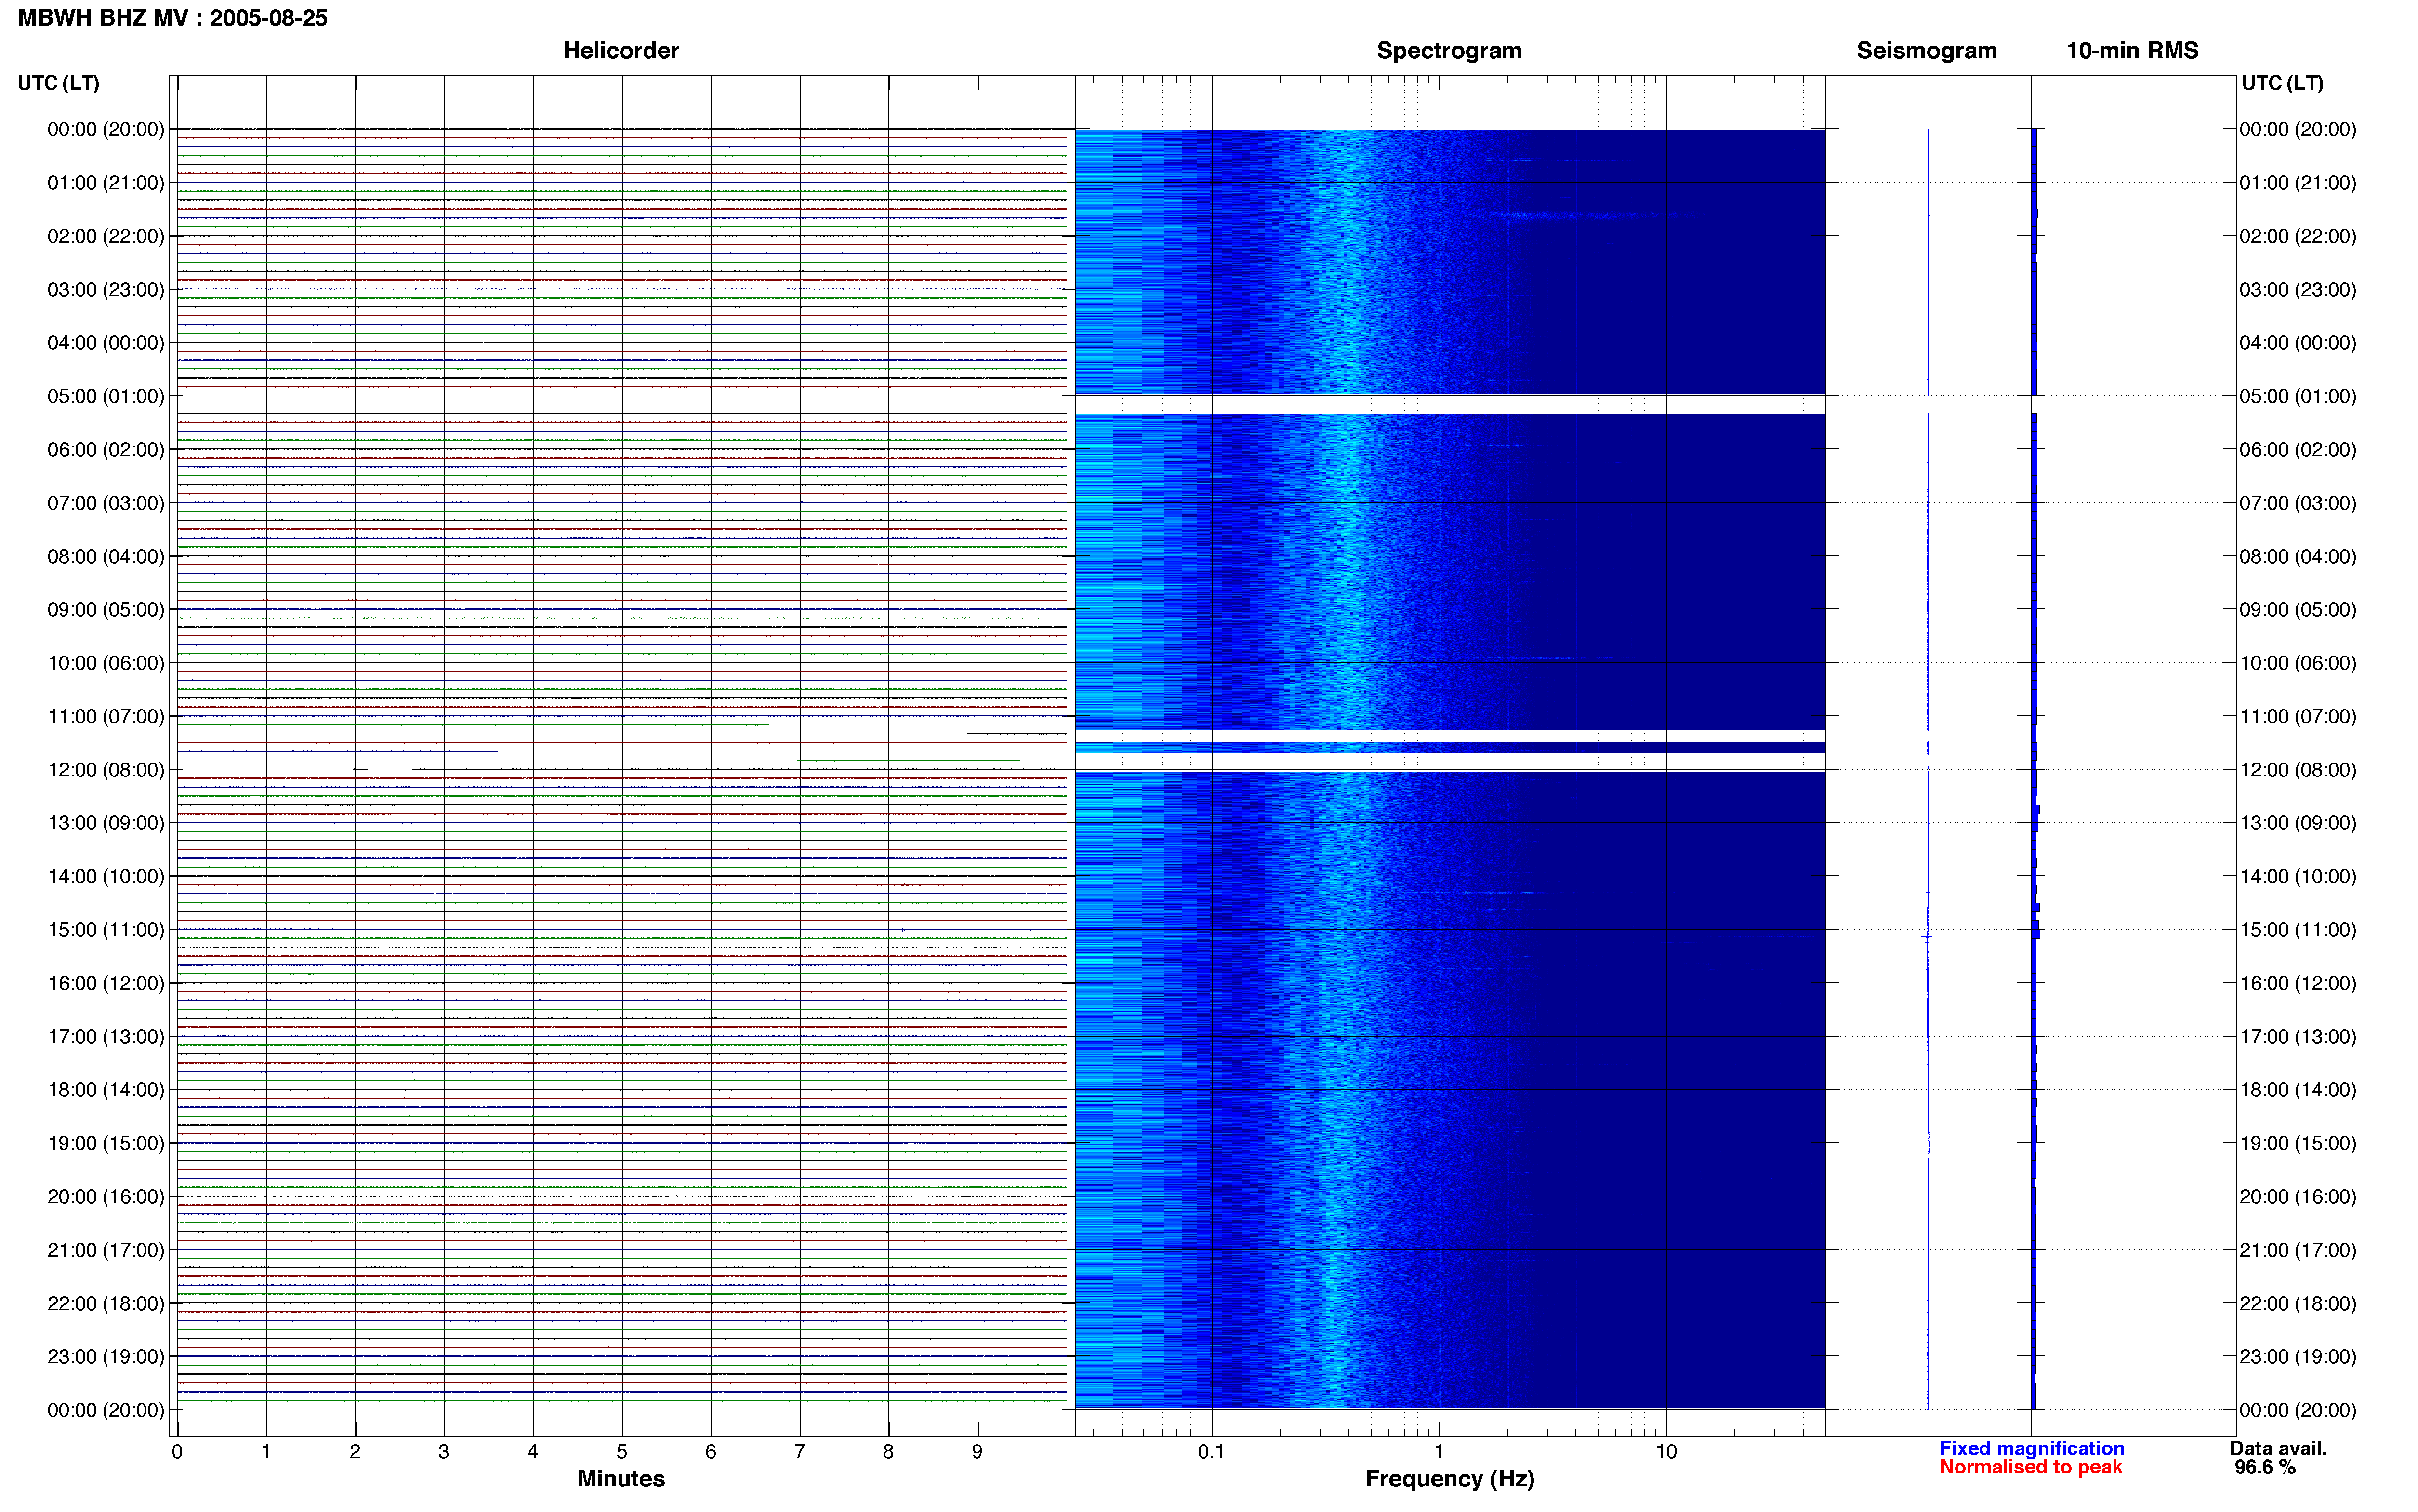Click the plot title 'MBWH BHZ MV : 2005-08-25'
Viewport: 2418px width, 1512px height.
pyautogui.click(x=173, y=18)
